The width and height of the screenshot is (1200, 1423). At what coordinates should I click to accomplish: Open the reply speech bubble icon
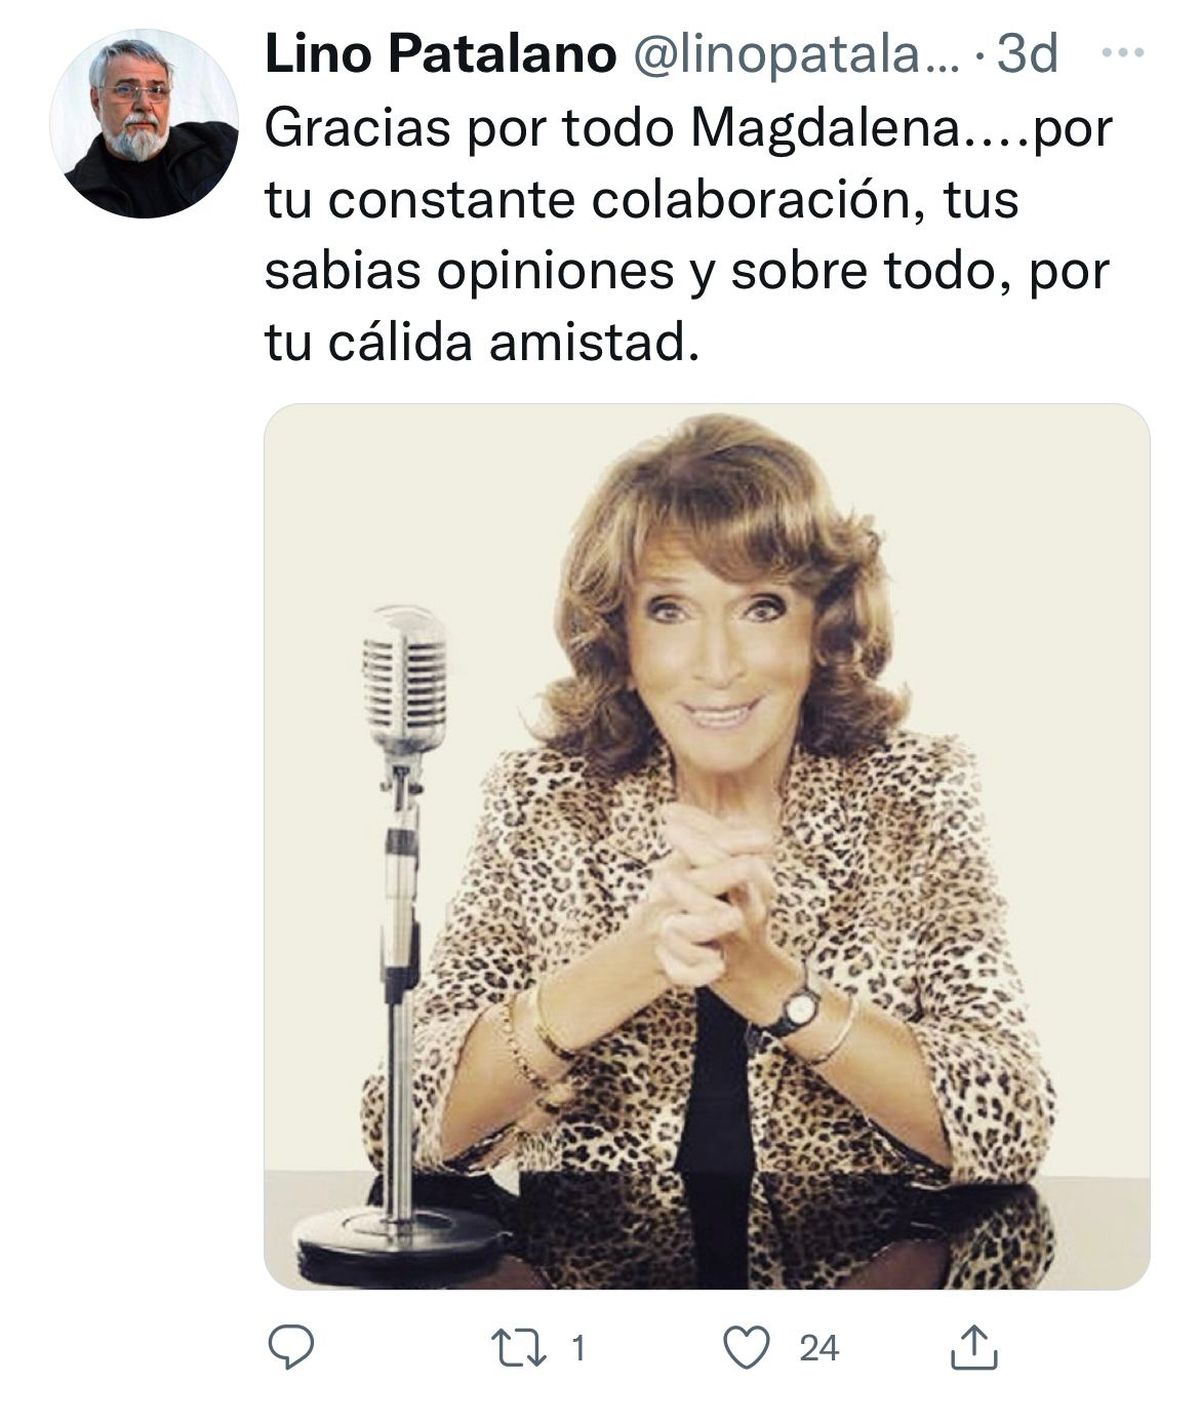[x=292, y=1349]
